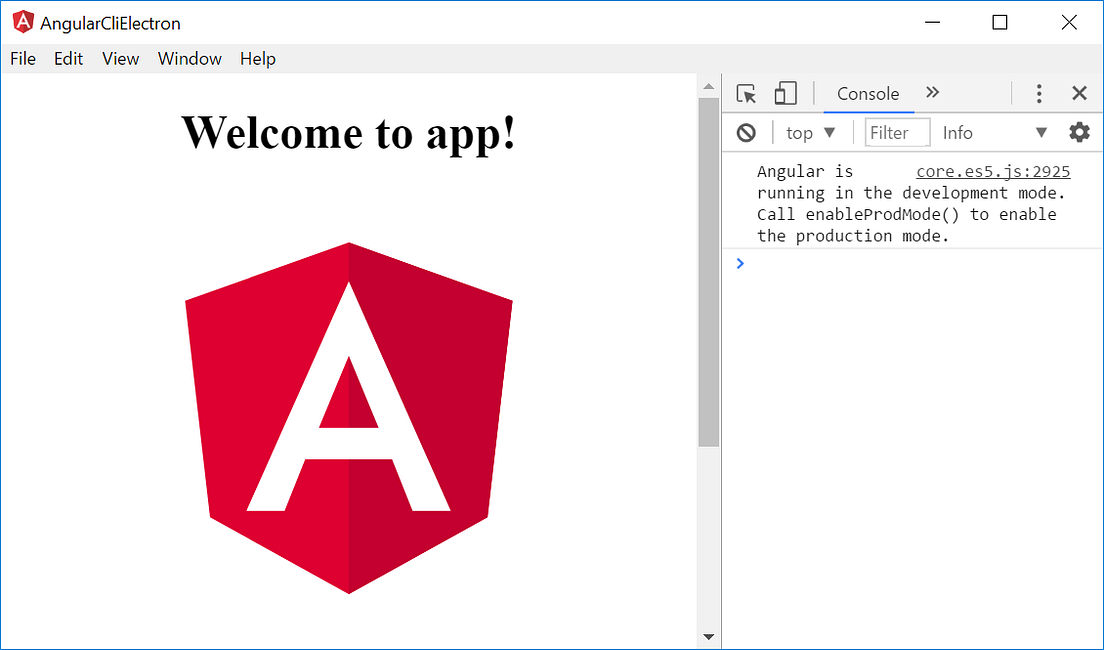Open the DevTools customization three-dot menu
The image size is (1104, 650).
(x=1039, y=93)
